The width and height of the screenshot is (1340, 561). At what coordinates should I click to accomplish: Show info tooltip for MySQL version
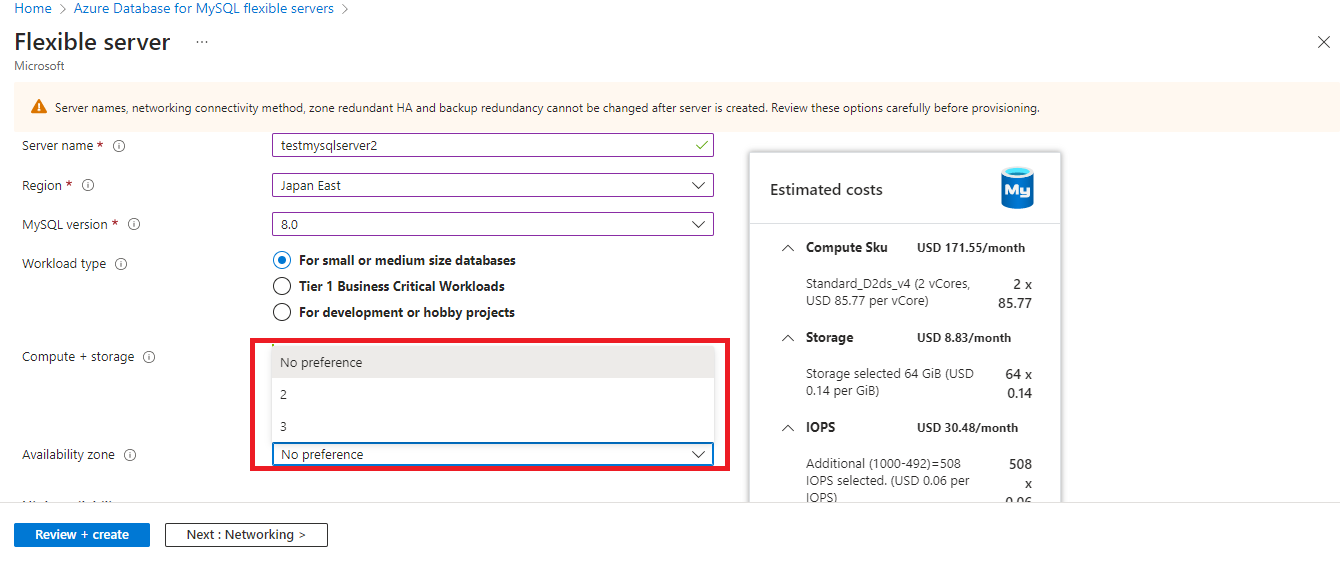[134, 225]
